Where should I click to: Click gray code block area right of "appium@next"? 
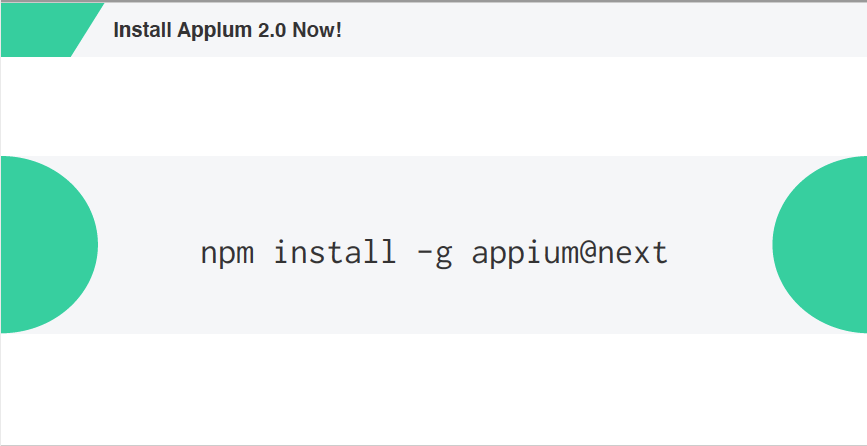720,250
